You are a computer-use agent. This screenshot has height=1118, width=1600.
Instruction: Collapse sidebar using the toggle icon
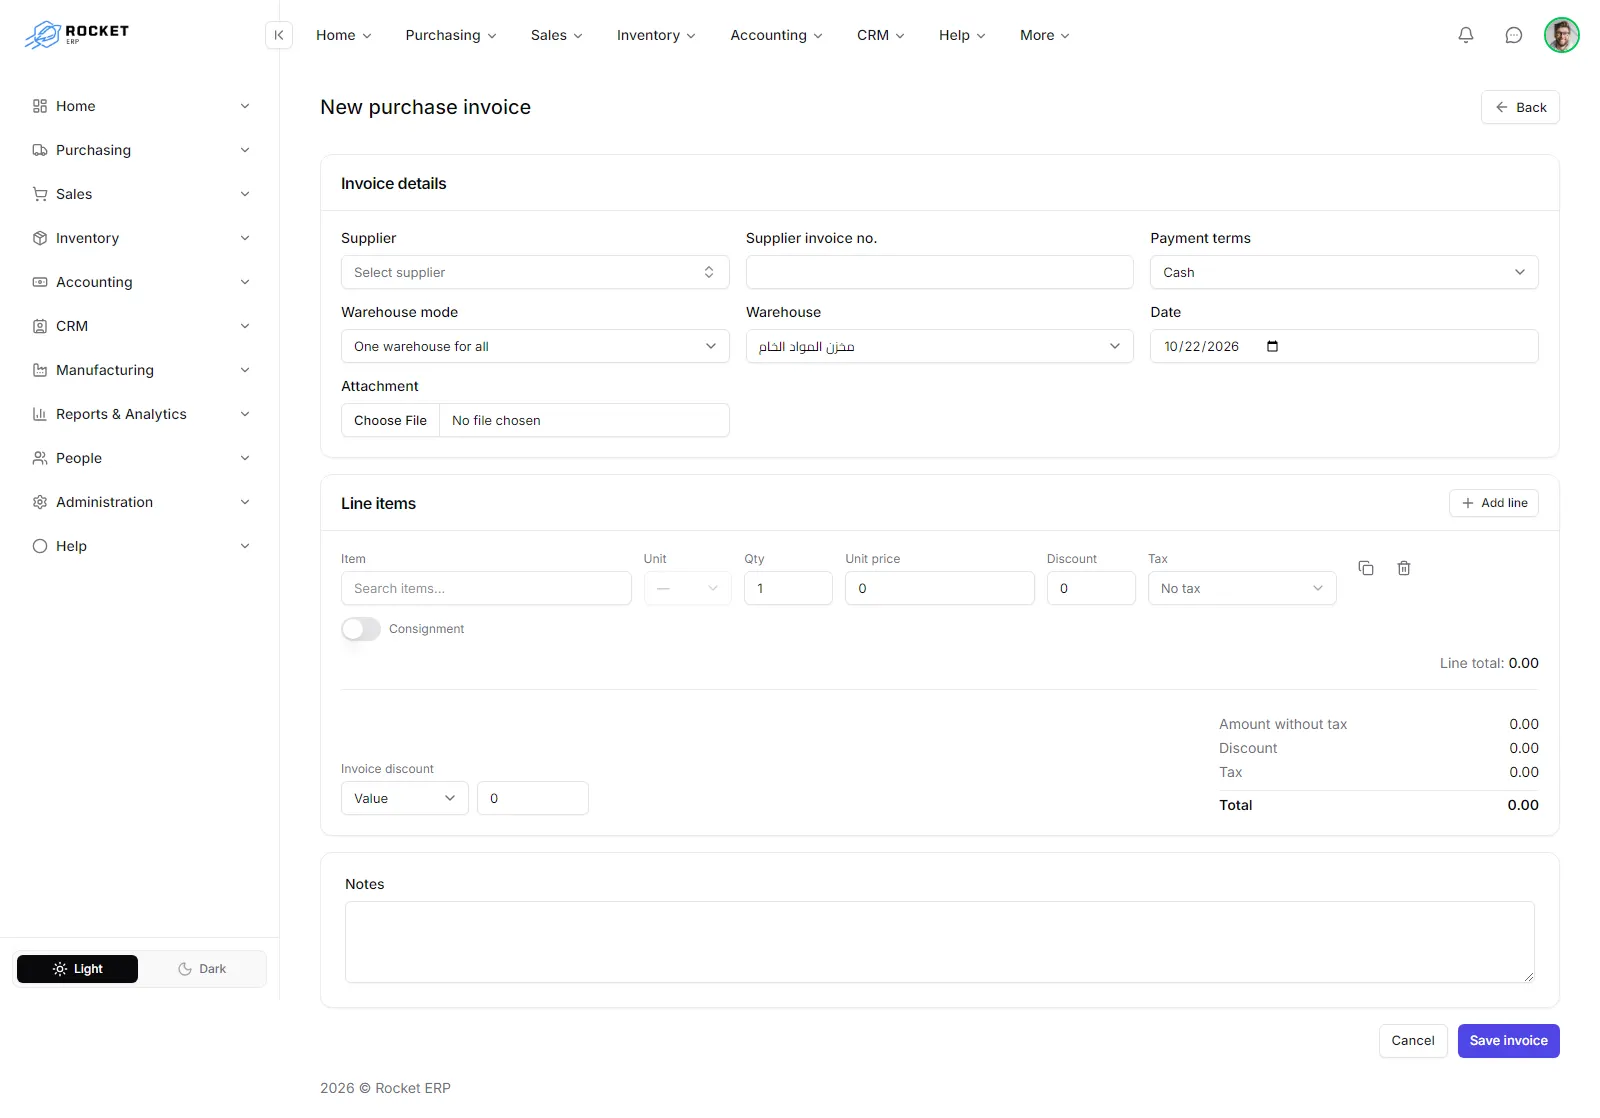click(x=279, y=35)
